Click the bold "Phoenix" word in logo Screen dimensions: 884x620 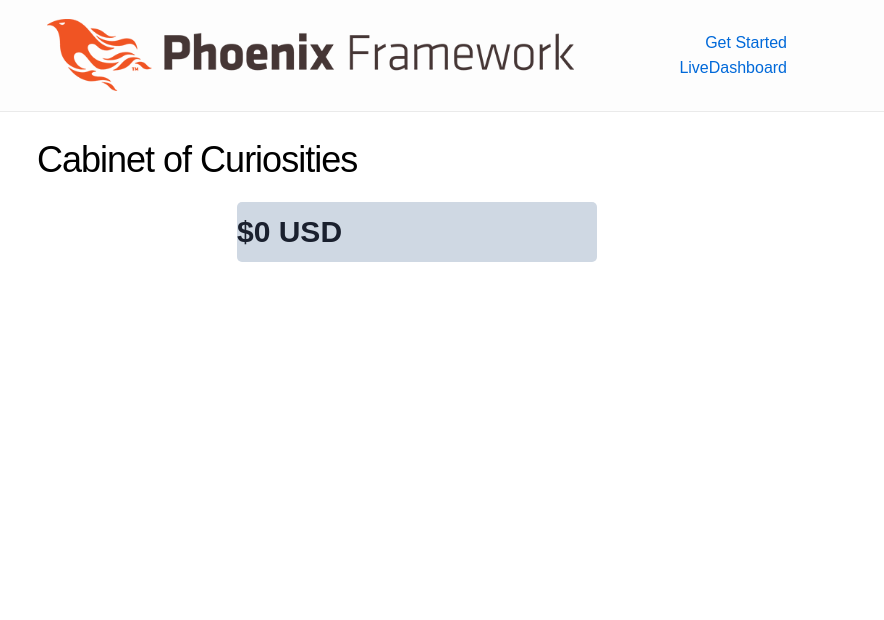(x=248, y=53)
